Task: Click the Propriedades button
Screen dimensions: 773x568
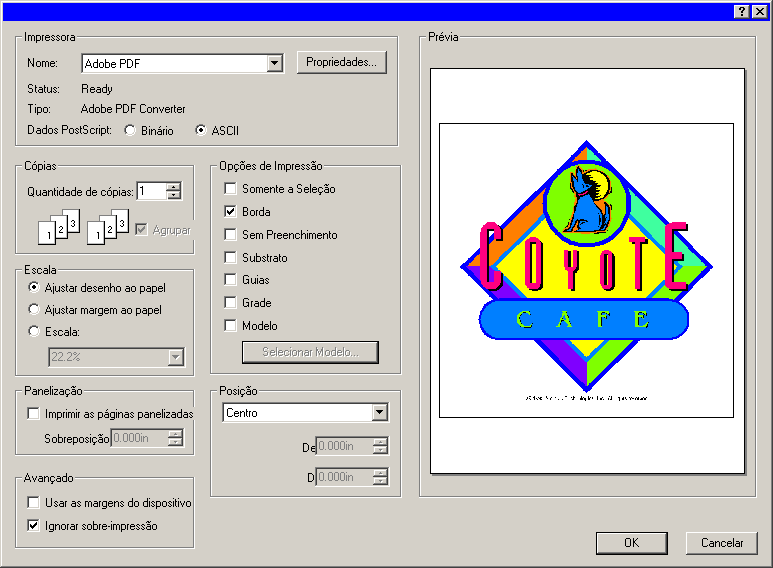Action: (342, 62)
